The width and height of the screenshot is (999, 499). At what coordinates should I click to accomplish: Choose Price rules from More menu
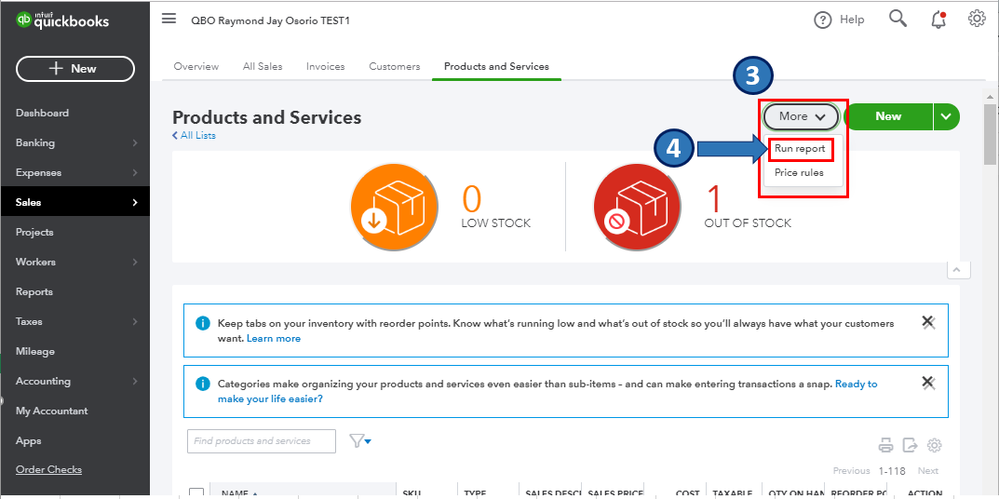tap(799, 173)
